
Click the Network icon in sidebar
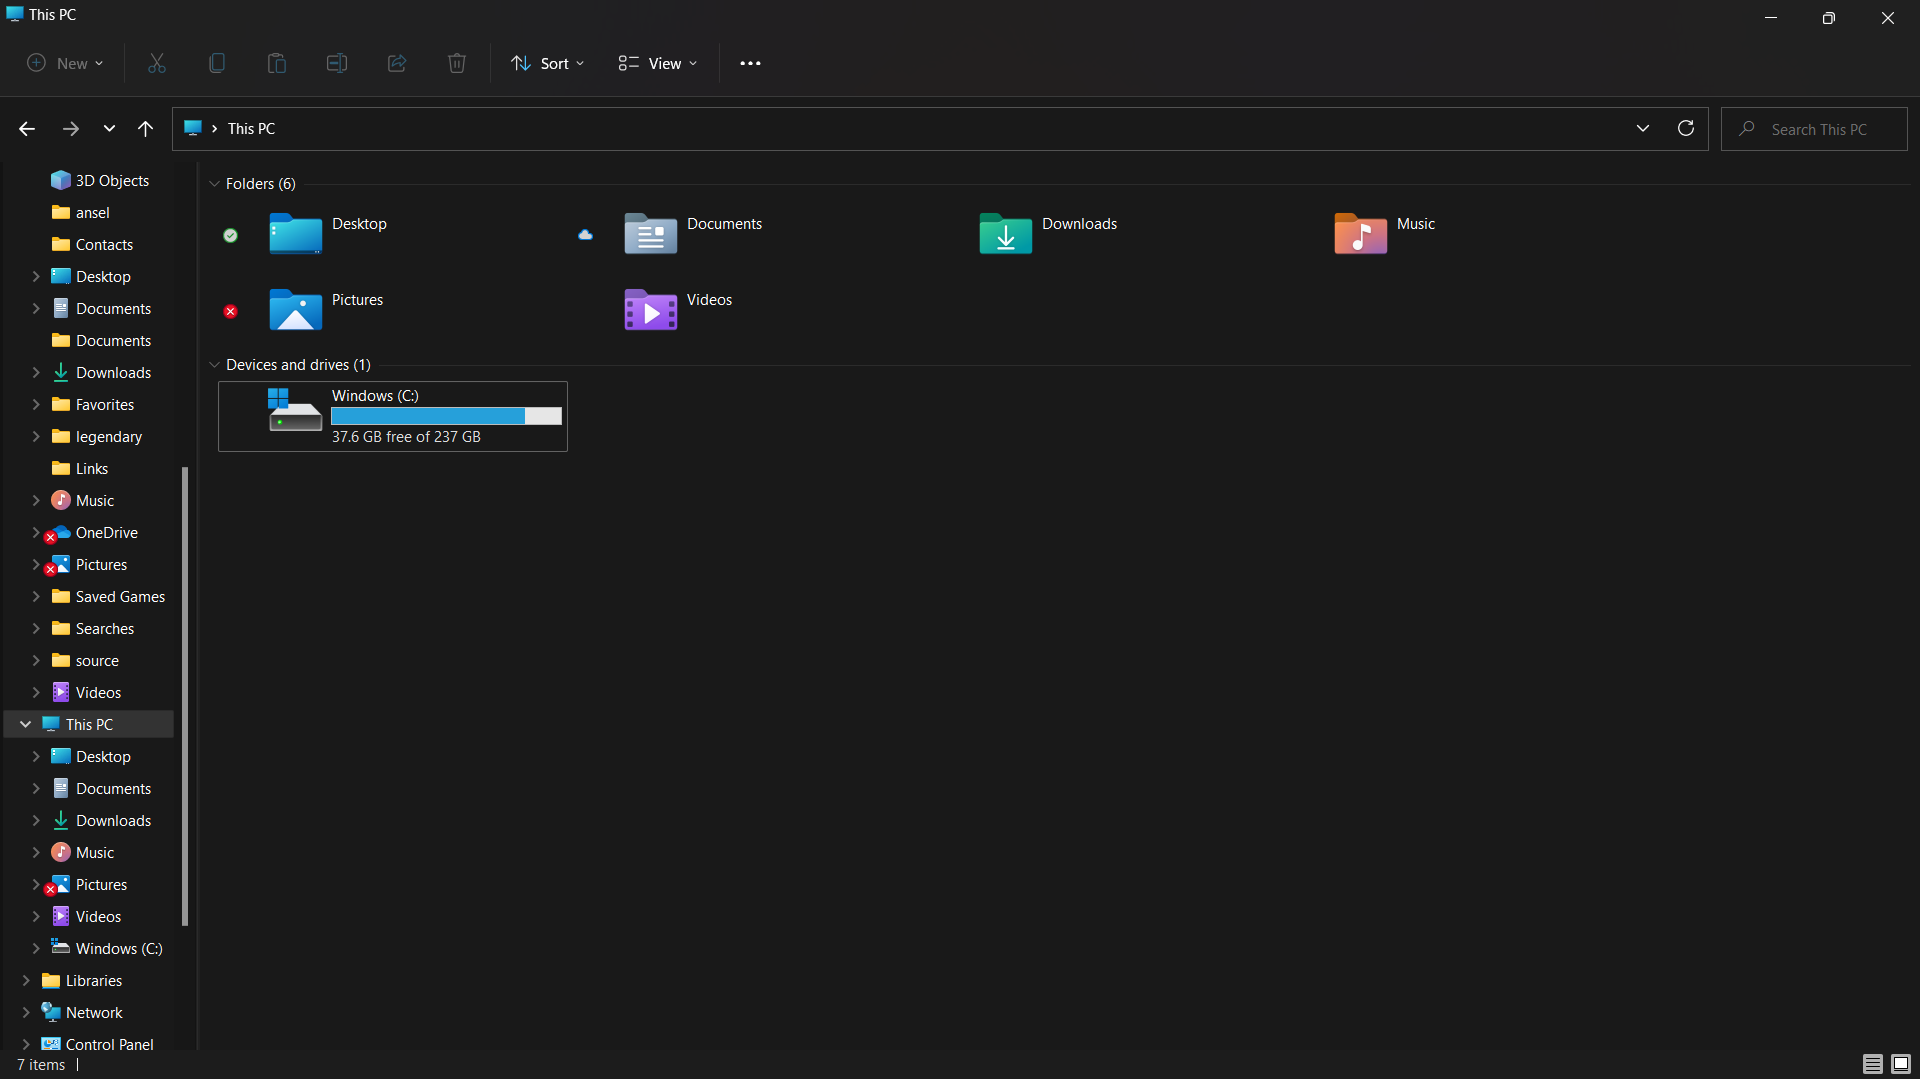[x=51, y=1012]
